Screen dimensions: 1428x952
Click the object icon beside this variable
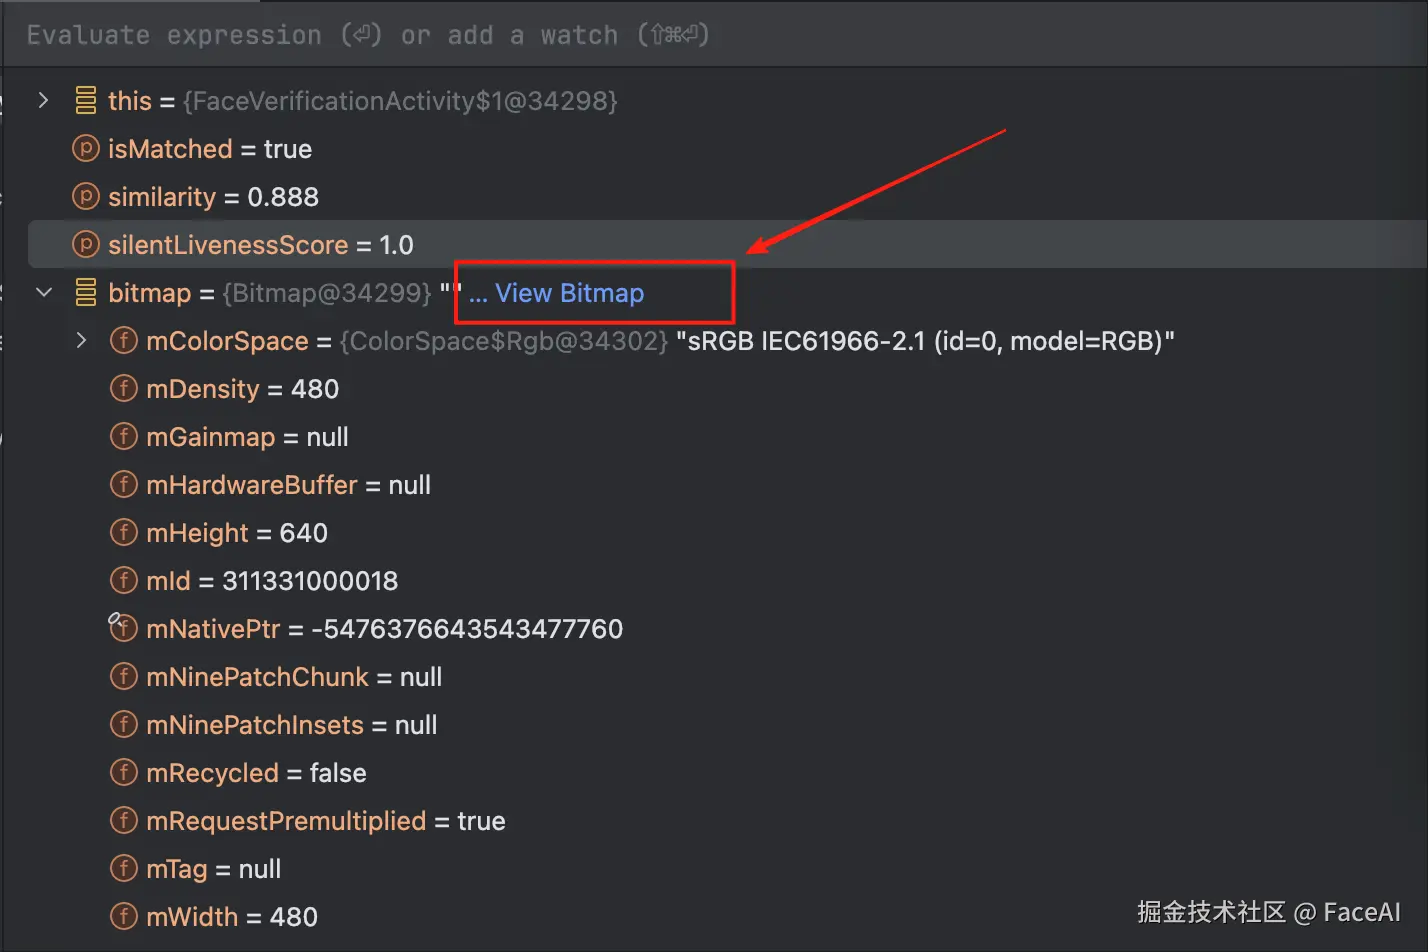click(x=86, y=101)
